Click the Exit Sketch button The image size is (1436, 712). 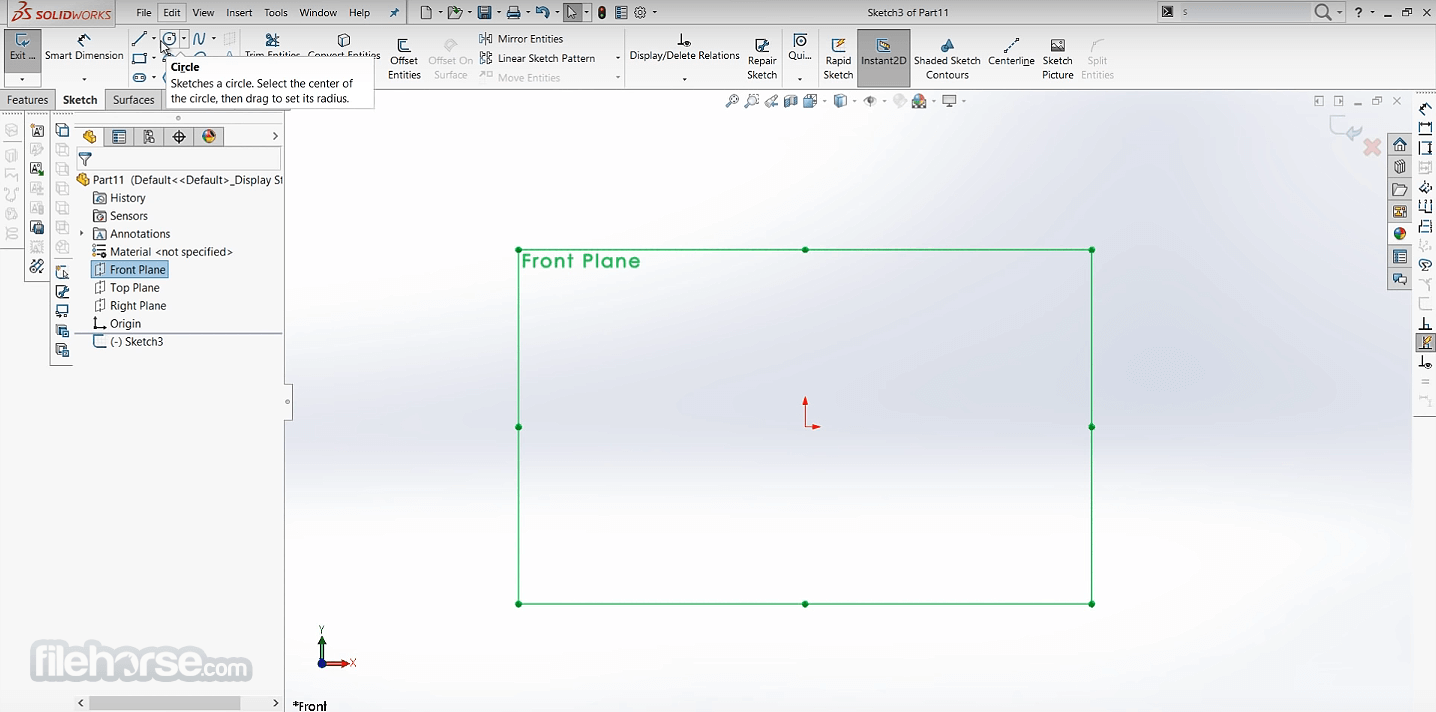point(22,50)
